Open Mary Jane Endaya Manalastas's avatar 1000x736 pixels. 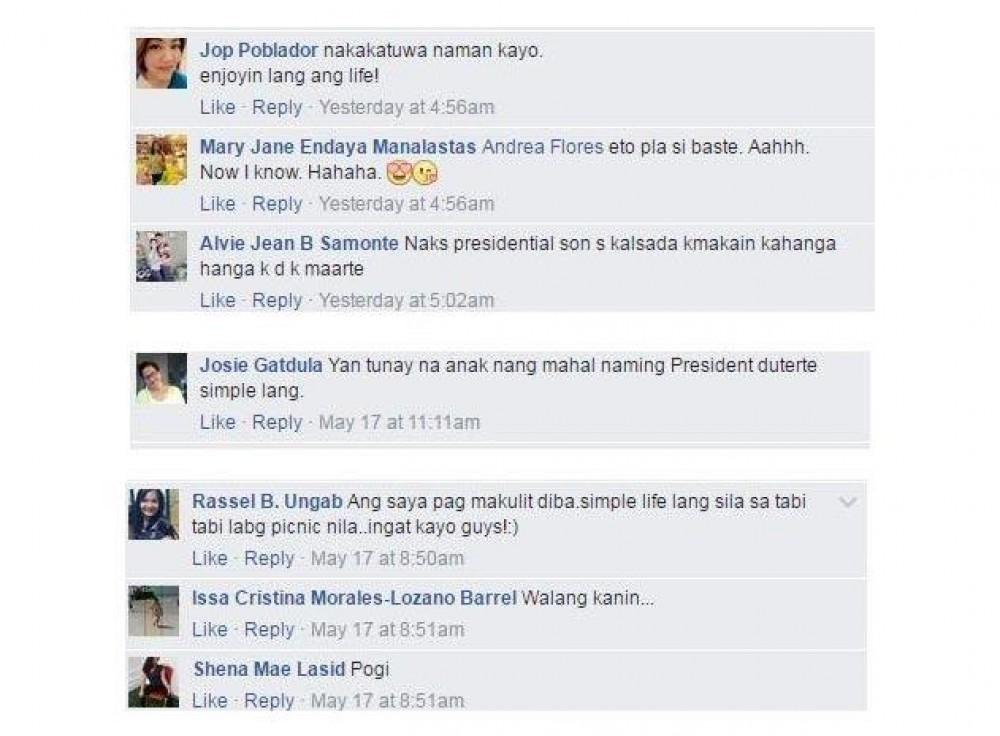(161, 159)
